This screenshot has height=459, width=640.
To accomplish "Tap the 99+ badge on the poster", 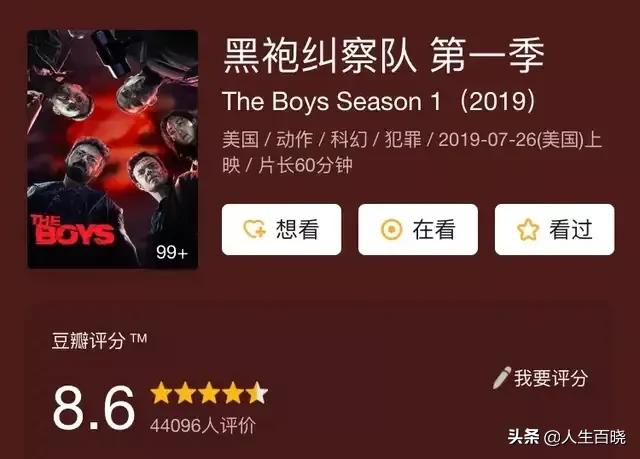I will (x=172, y=252).
